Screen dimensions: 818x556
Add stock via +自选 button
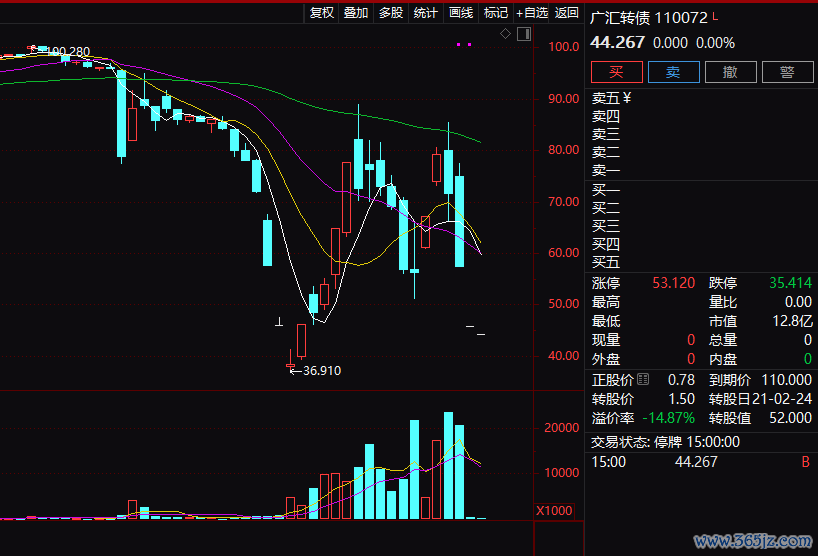[x=532, y=12]
